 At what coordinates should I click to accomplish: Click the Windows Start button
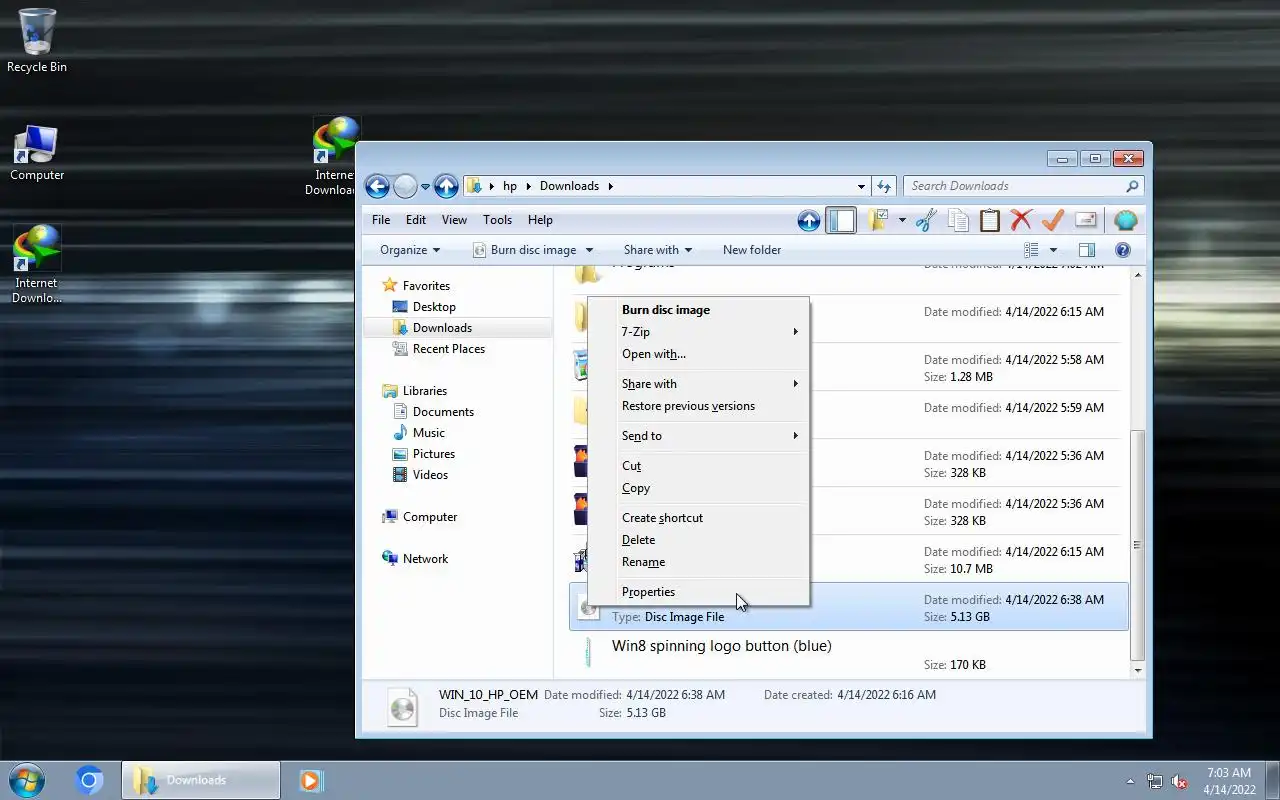tap(27, 780)
